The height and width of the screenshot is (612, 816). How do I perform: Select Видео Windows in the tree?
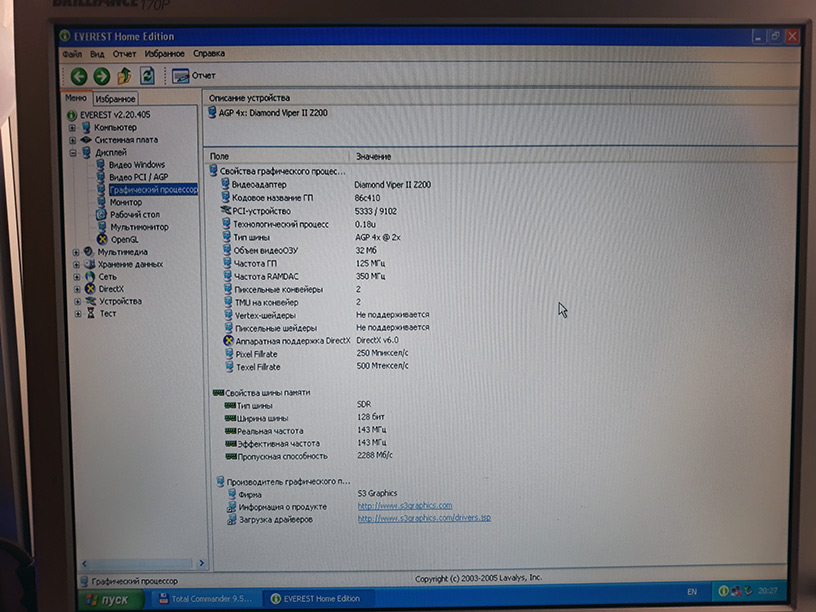pos(137,164)
